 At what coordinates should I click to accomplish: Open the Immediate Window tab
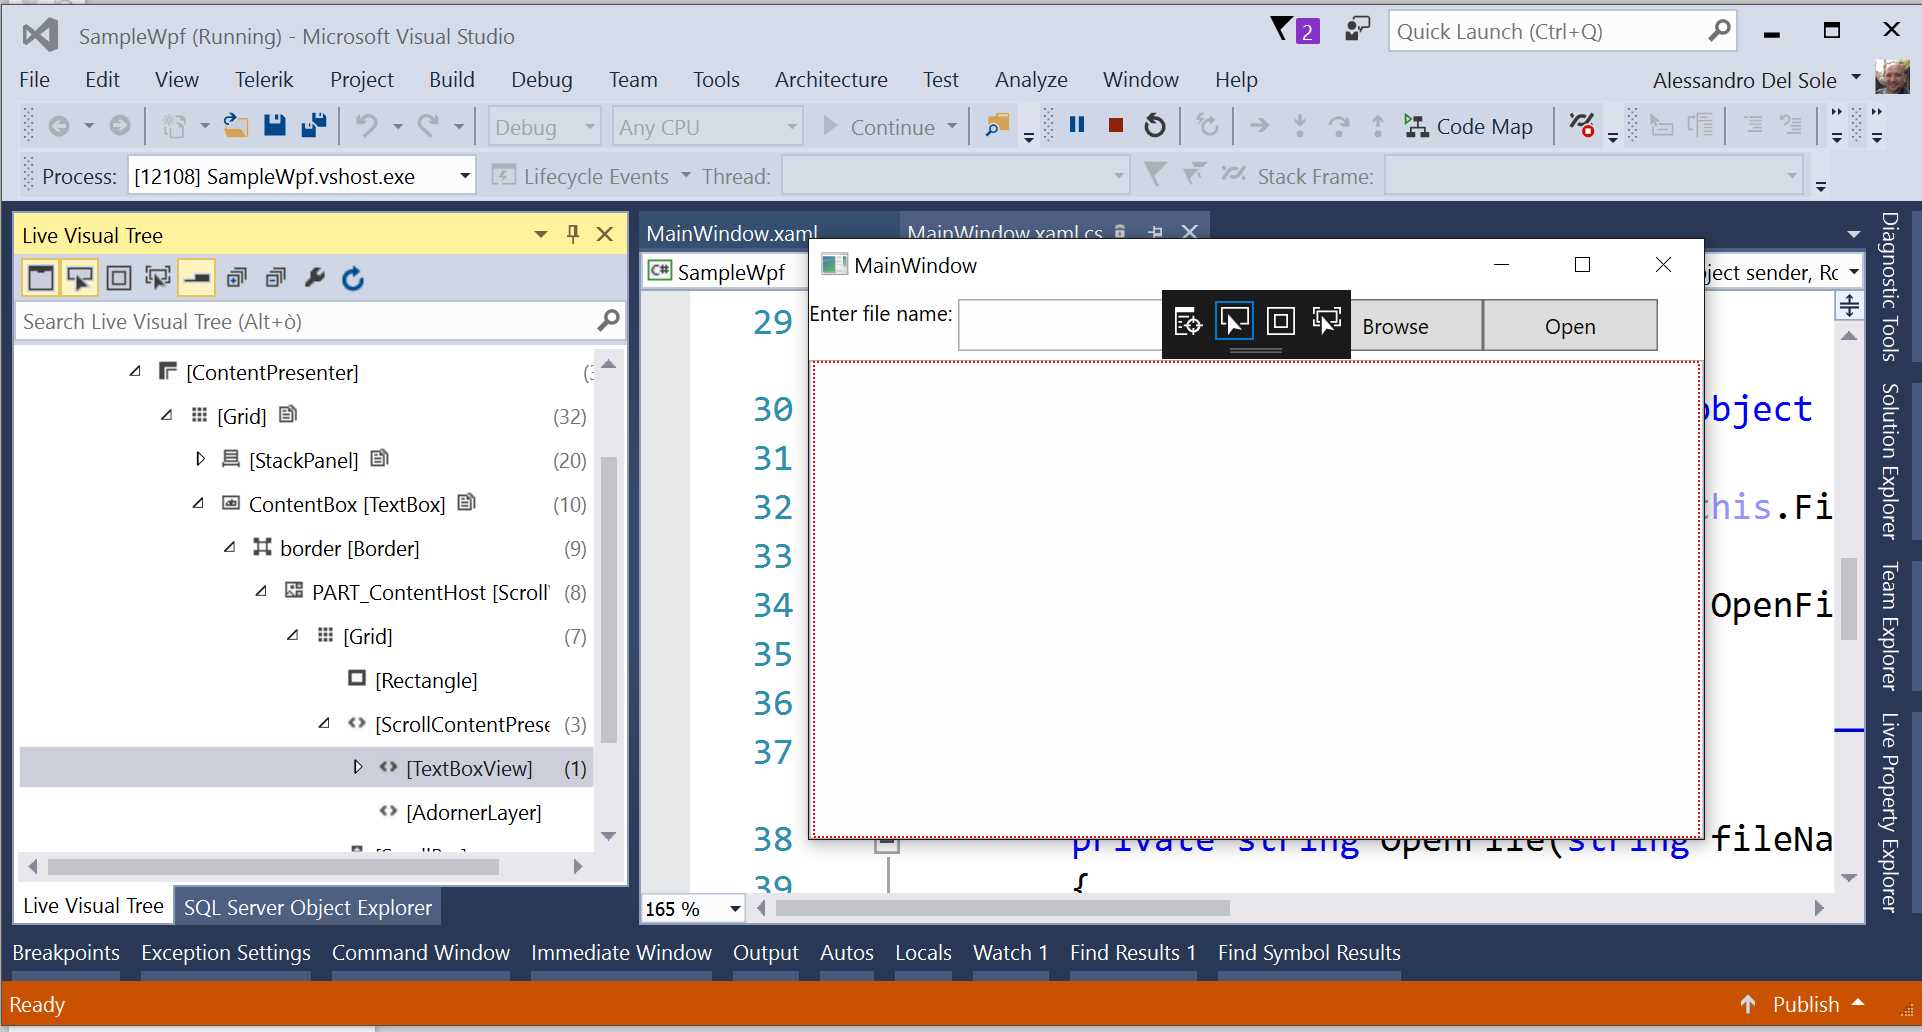621,953
